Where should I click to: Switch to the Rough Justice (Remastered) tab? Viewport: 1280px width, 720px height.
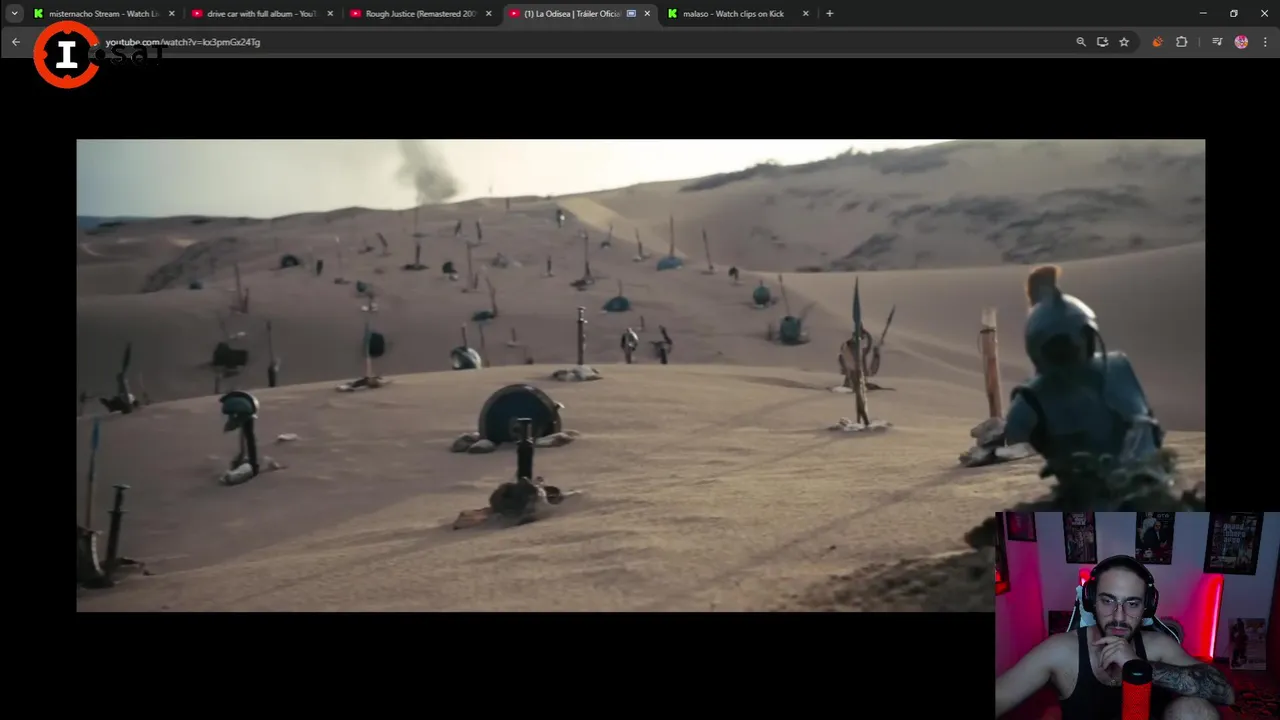pyautogui.click(x=421, y=13)
